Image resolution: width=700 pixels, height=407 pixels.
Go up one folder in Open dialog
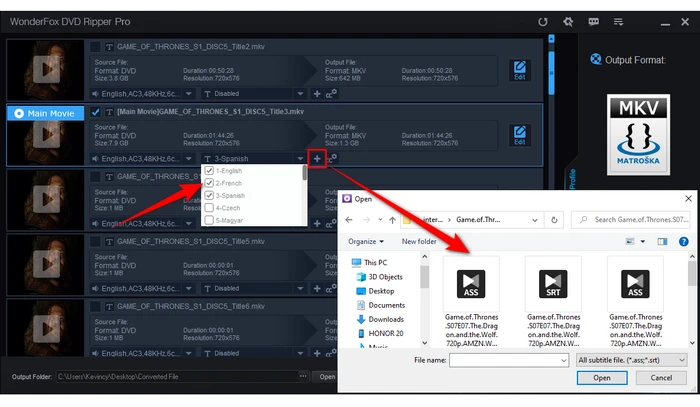coord(392,220)
